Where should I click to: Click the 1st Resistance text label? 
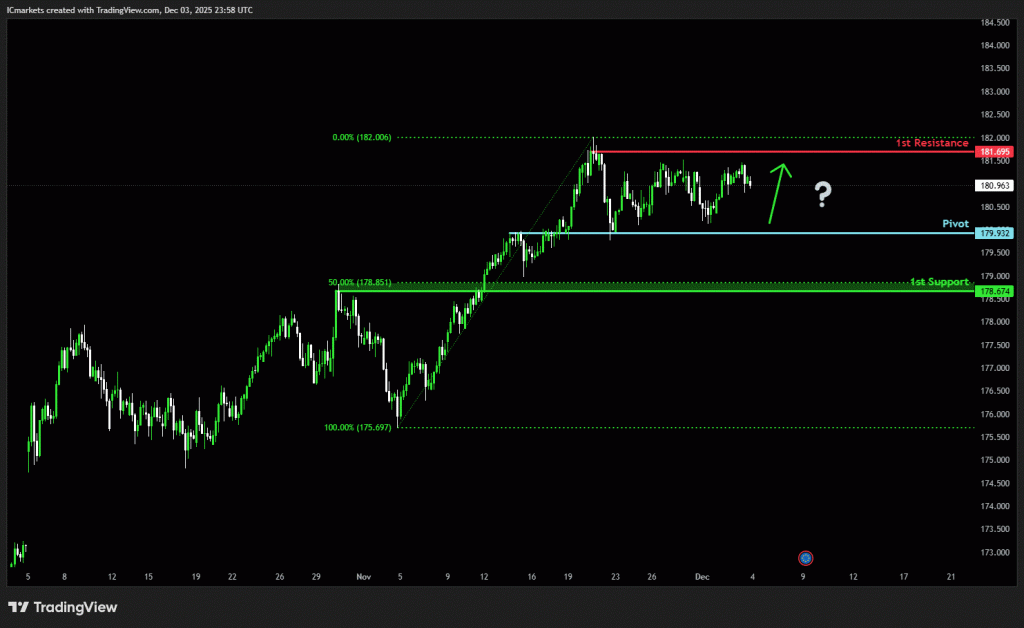[x=931, y=143]
